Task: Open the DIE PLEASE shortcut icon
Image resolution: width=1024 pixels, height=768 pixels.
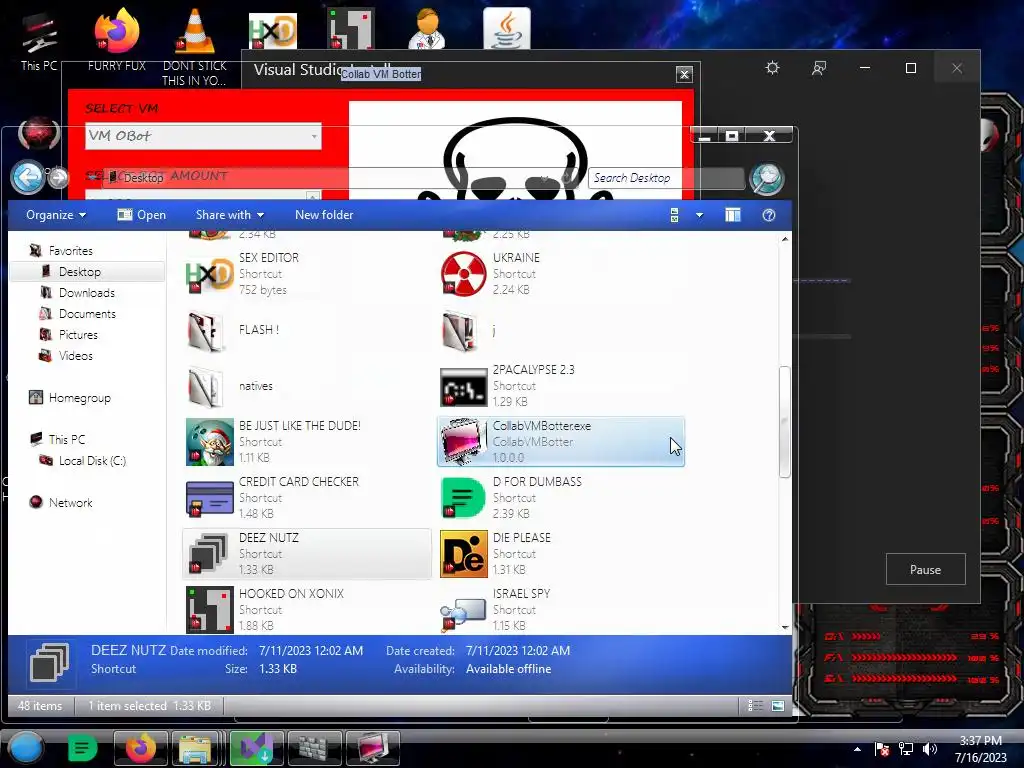Action: (463, 554)
